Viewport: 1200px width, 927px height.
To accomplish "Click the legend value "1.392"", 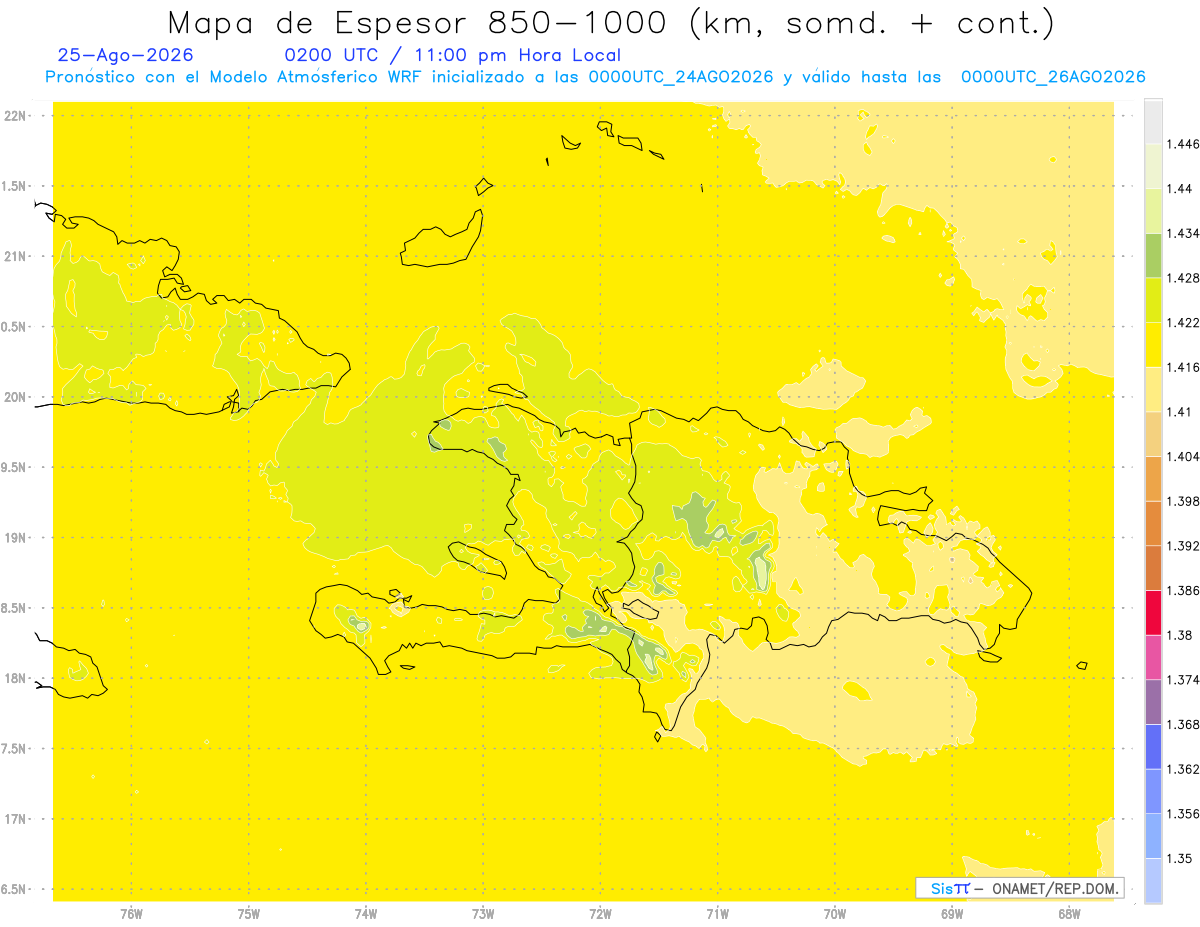I will click(x=1183, y=546).
